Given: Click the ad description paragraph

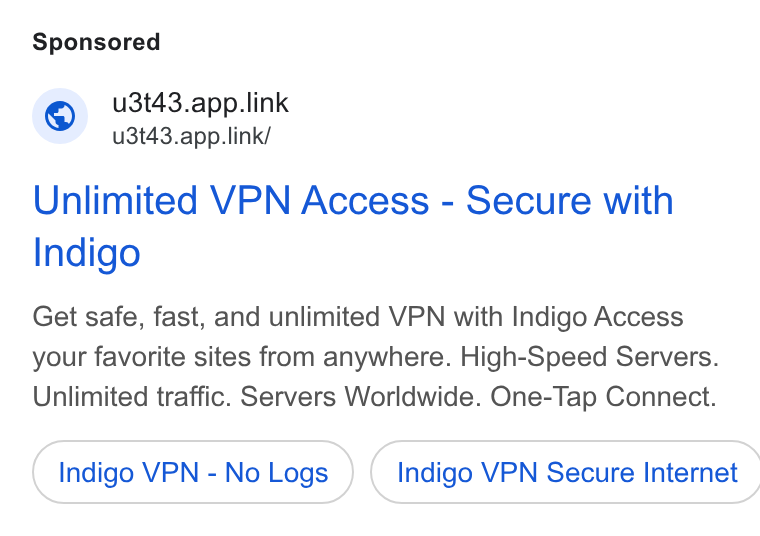Looking at the screenshot, I should coord(376,357).
